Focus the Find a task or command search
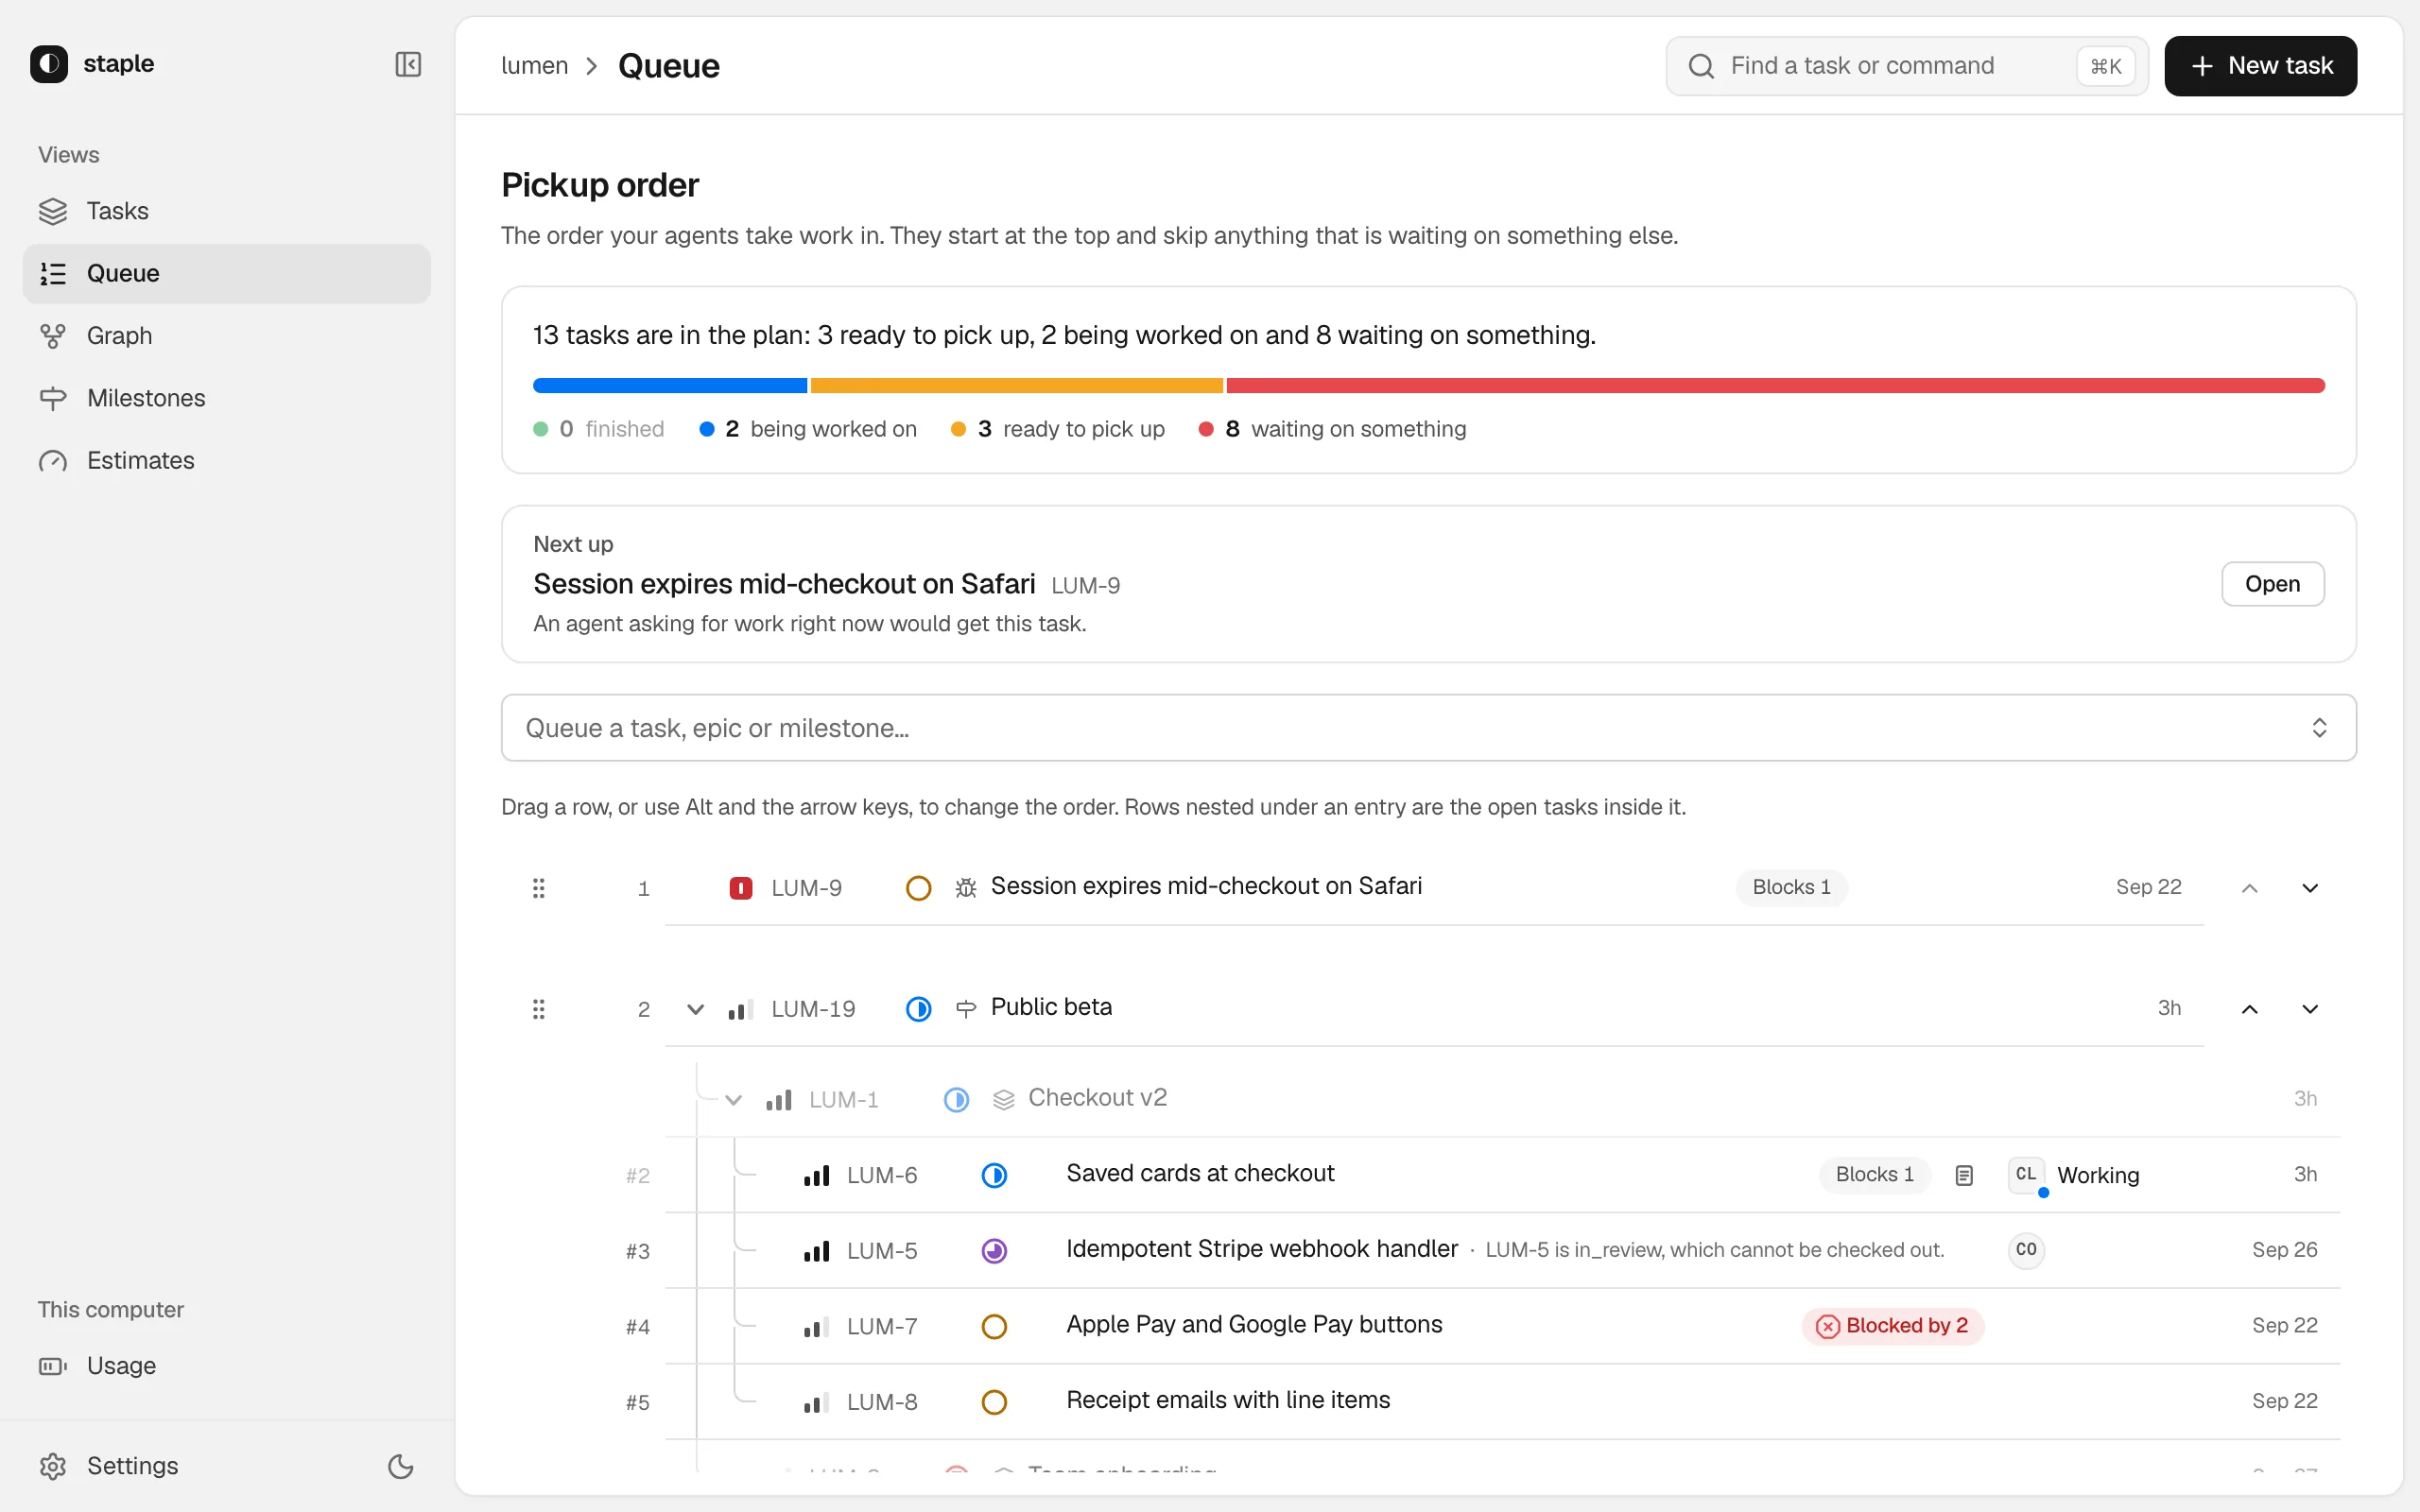Screen dimensions: 2420x1512 click(x=1906, y=66)
